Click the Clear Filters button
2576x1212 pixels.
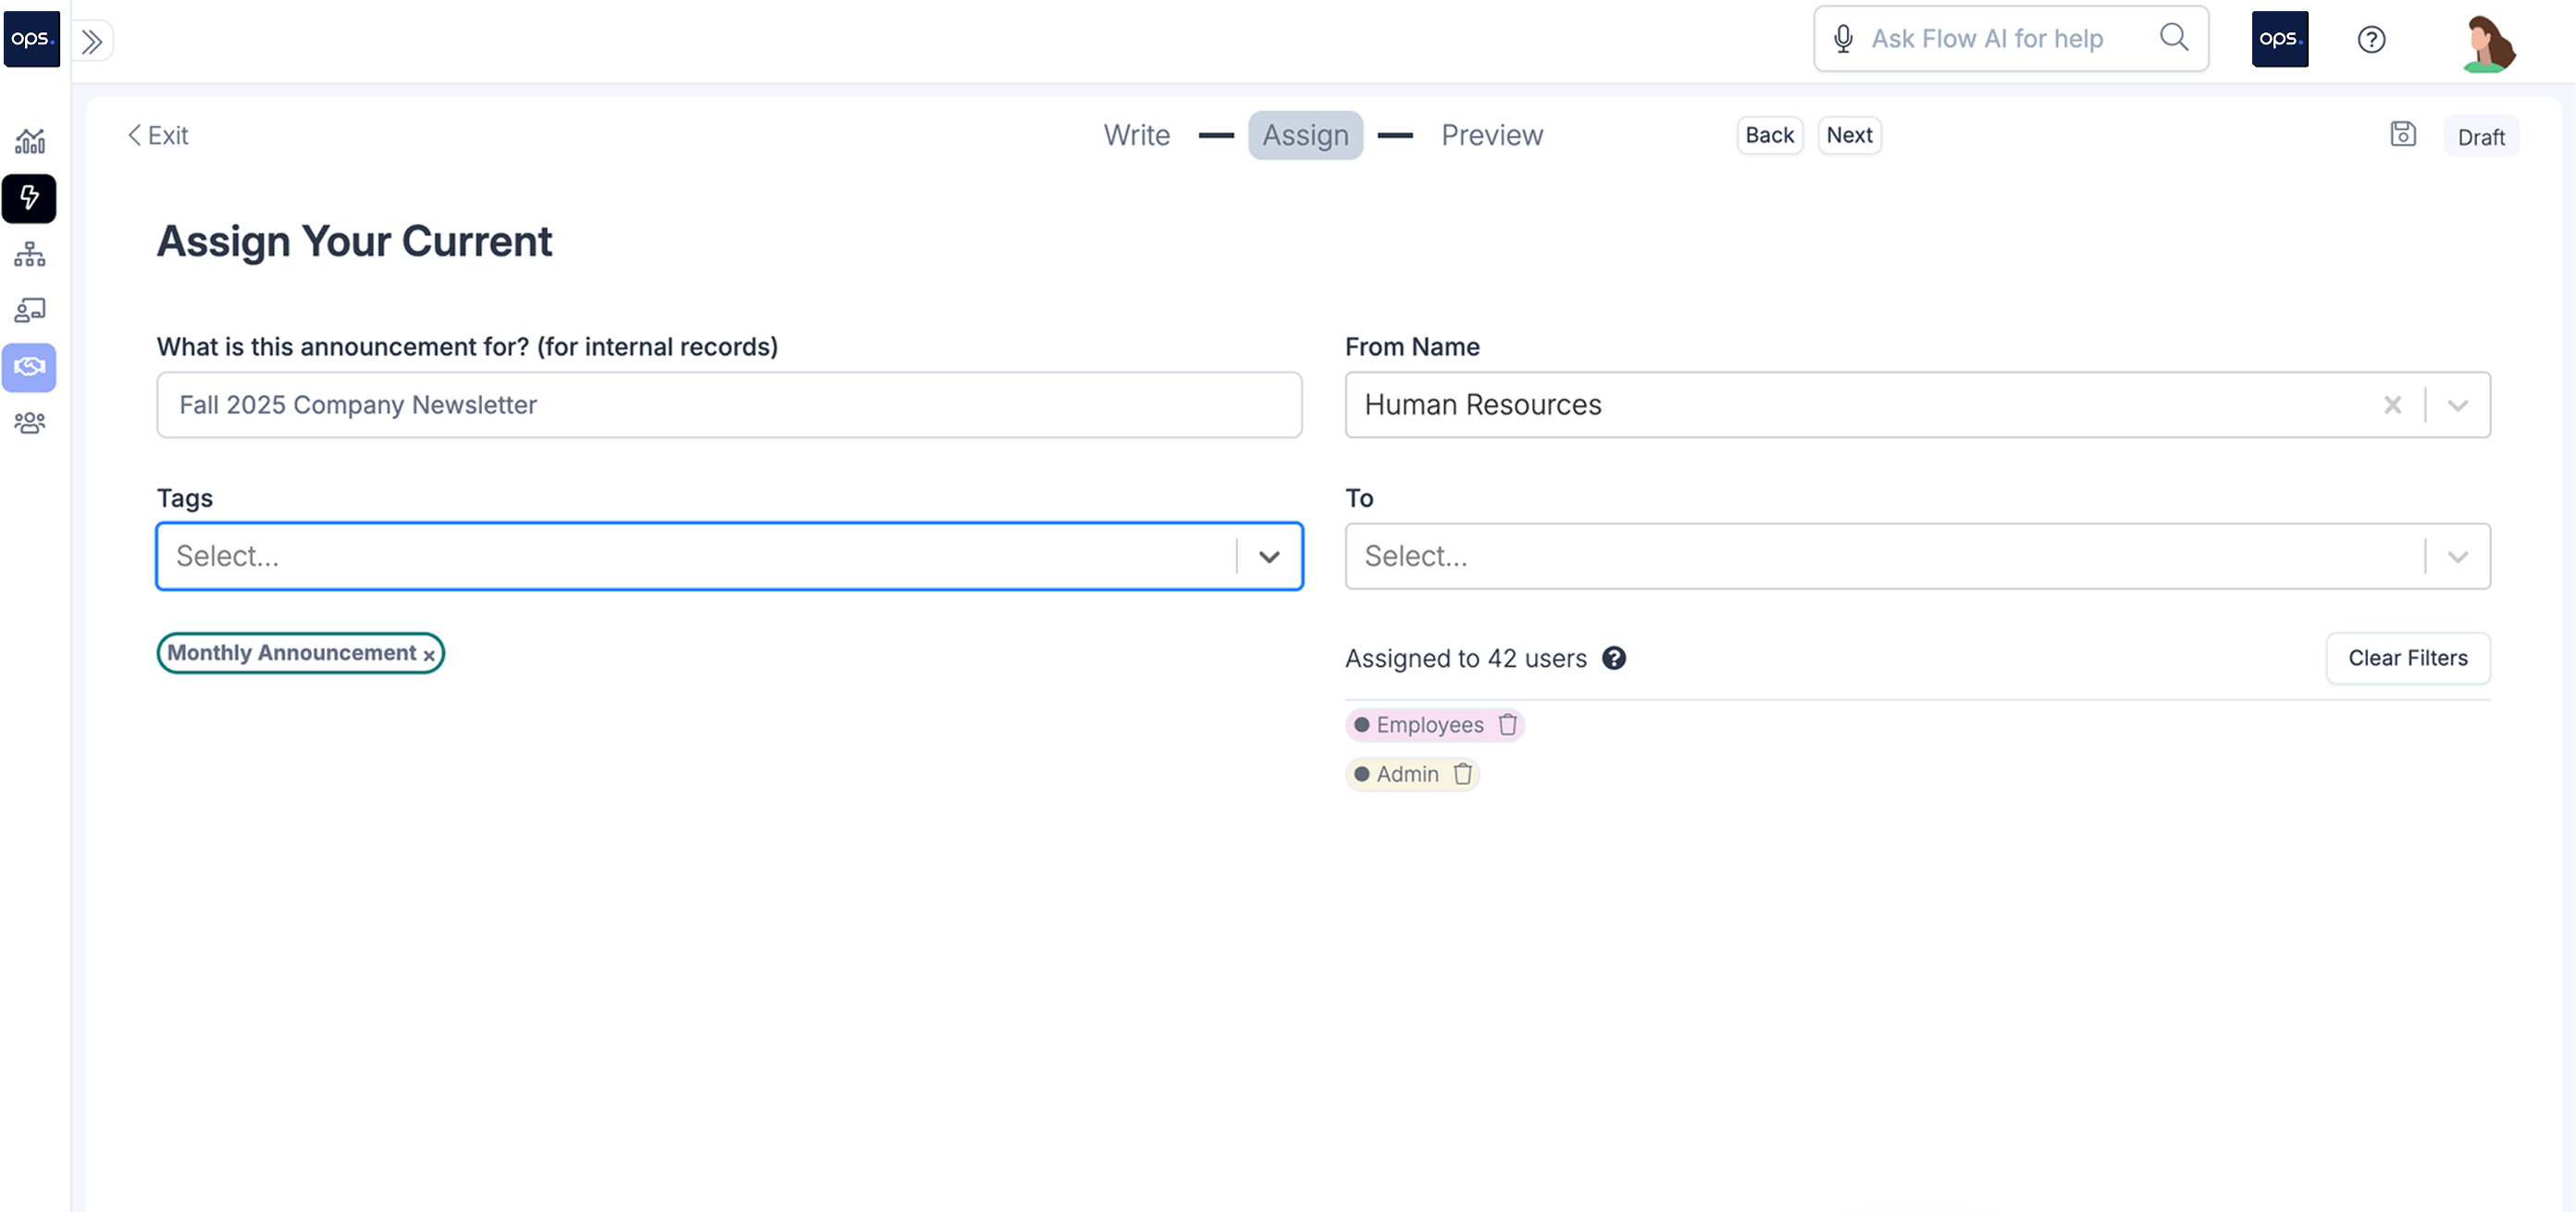pyautogui.click(x=2406, y=658)
